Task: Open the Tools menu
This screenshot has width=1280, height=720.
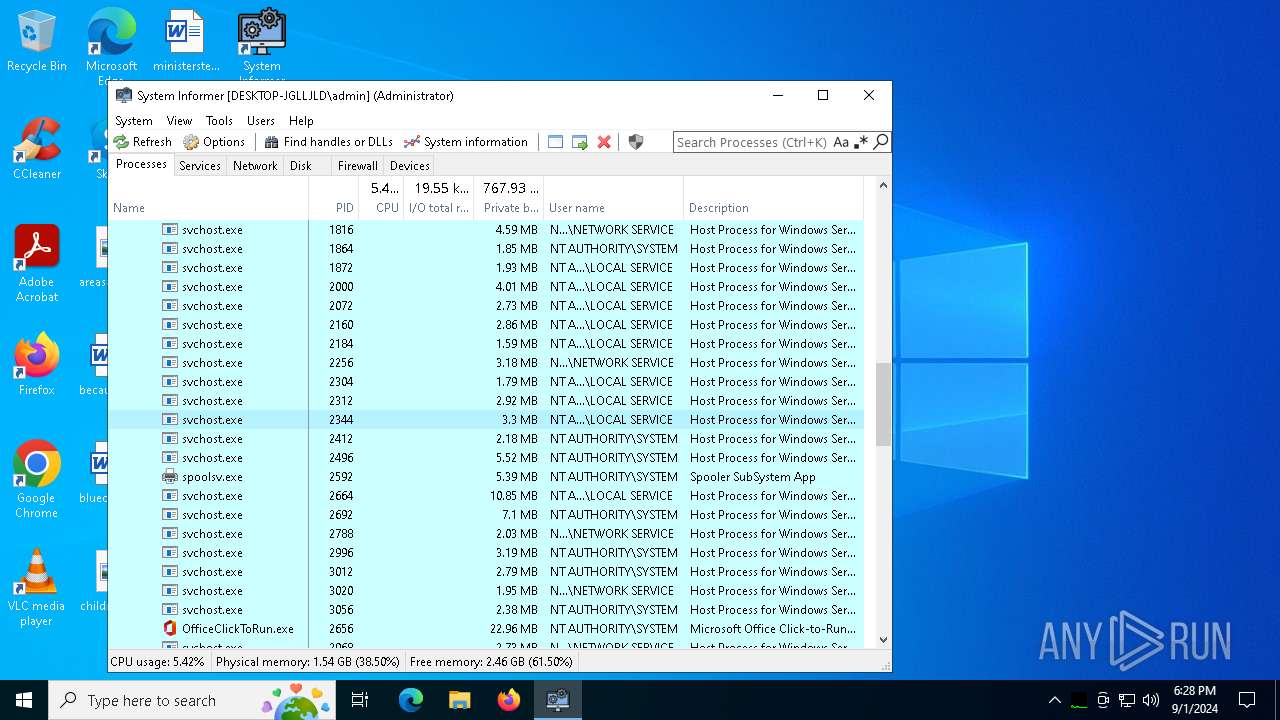Action: point(219,120)
